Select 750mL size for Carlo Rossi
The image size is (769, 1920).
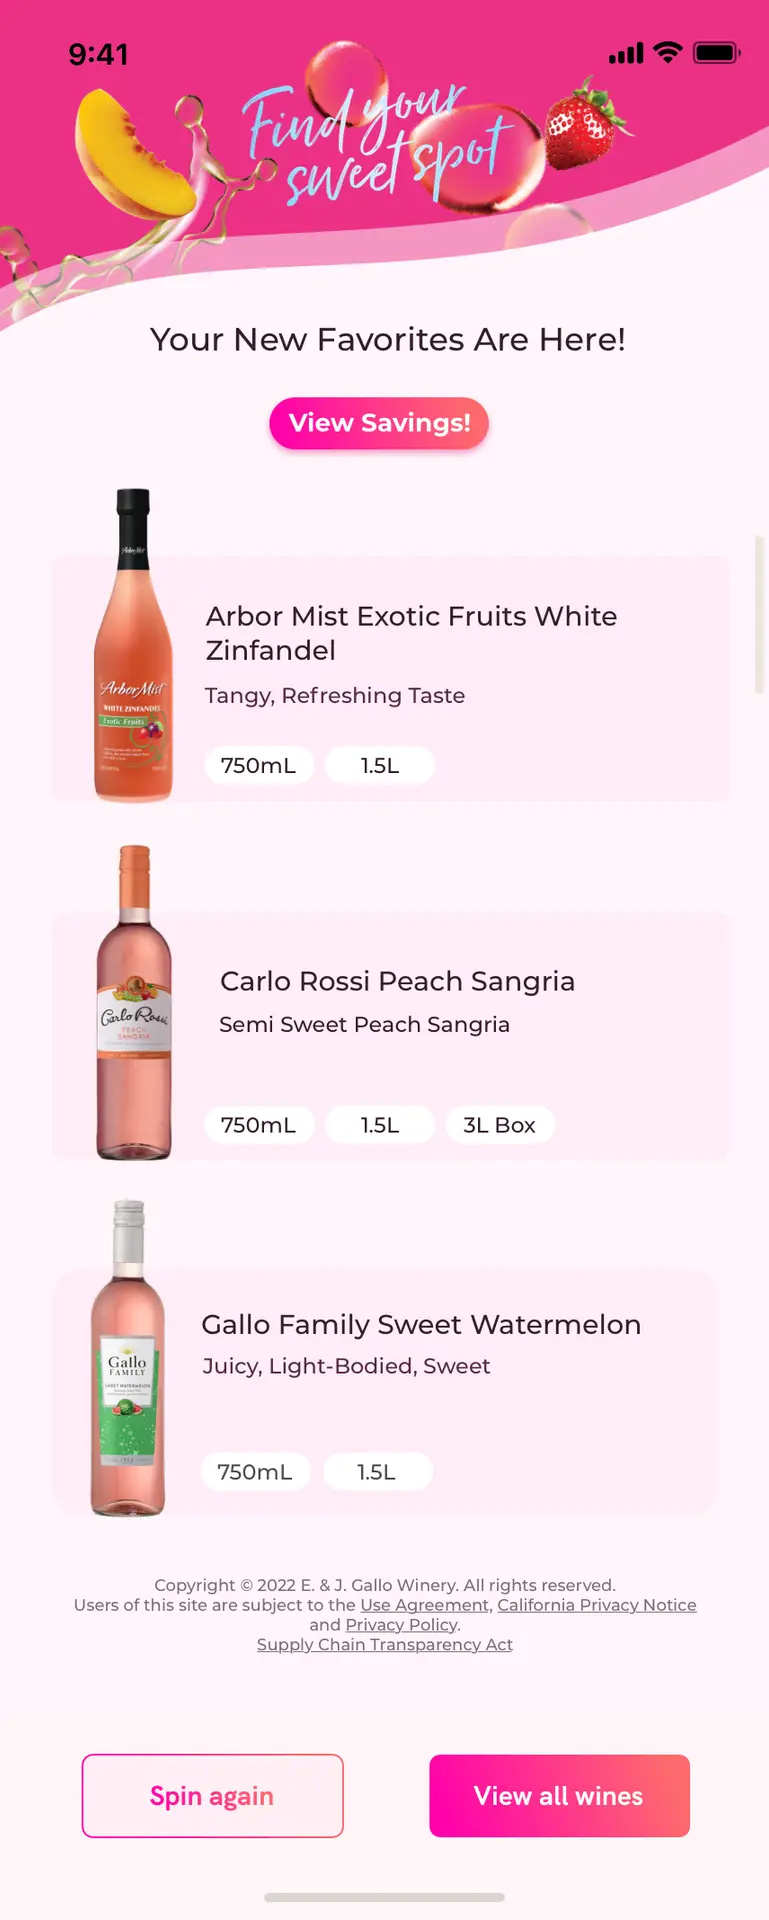tap(259, 1125)
